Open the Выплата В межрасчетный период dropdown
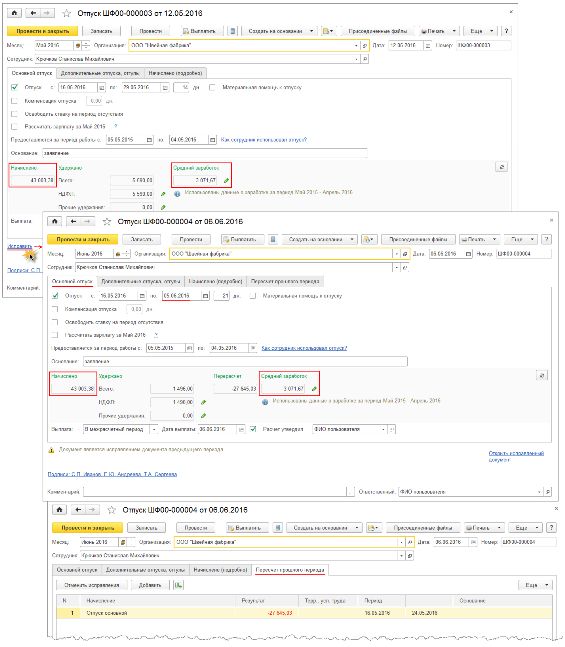This screenshot has width=565, height=647. (154, 430)
